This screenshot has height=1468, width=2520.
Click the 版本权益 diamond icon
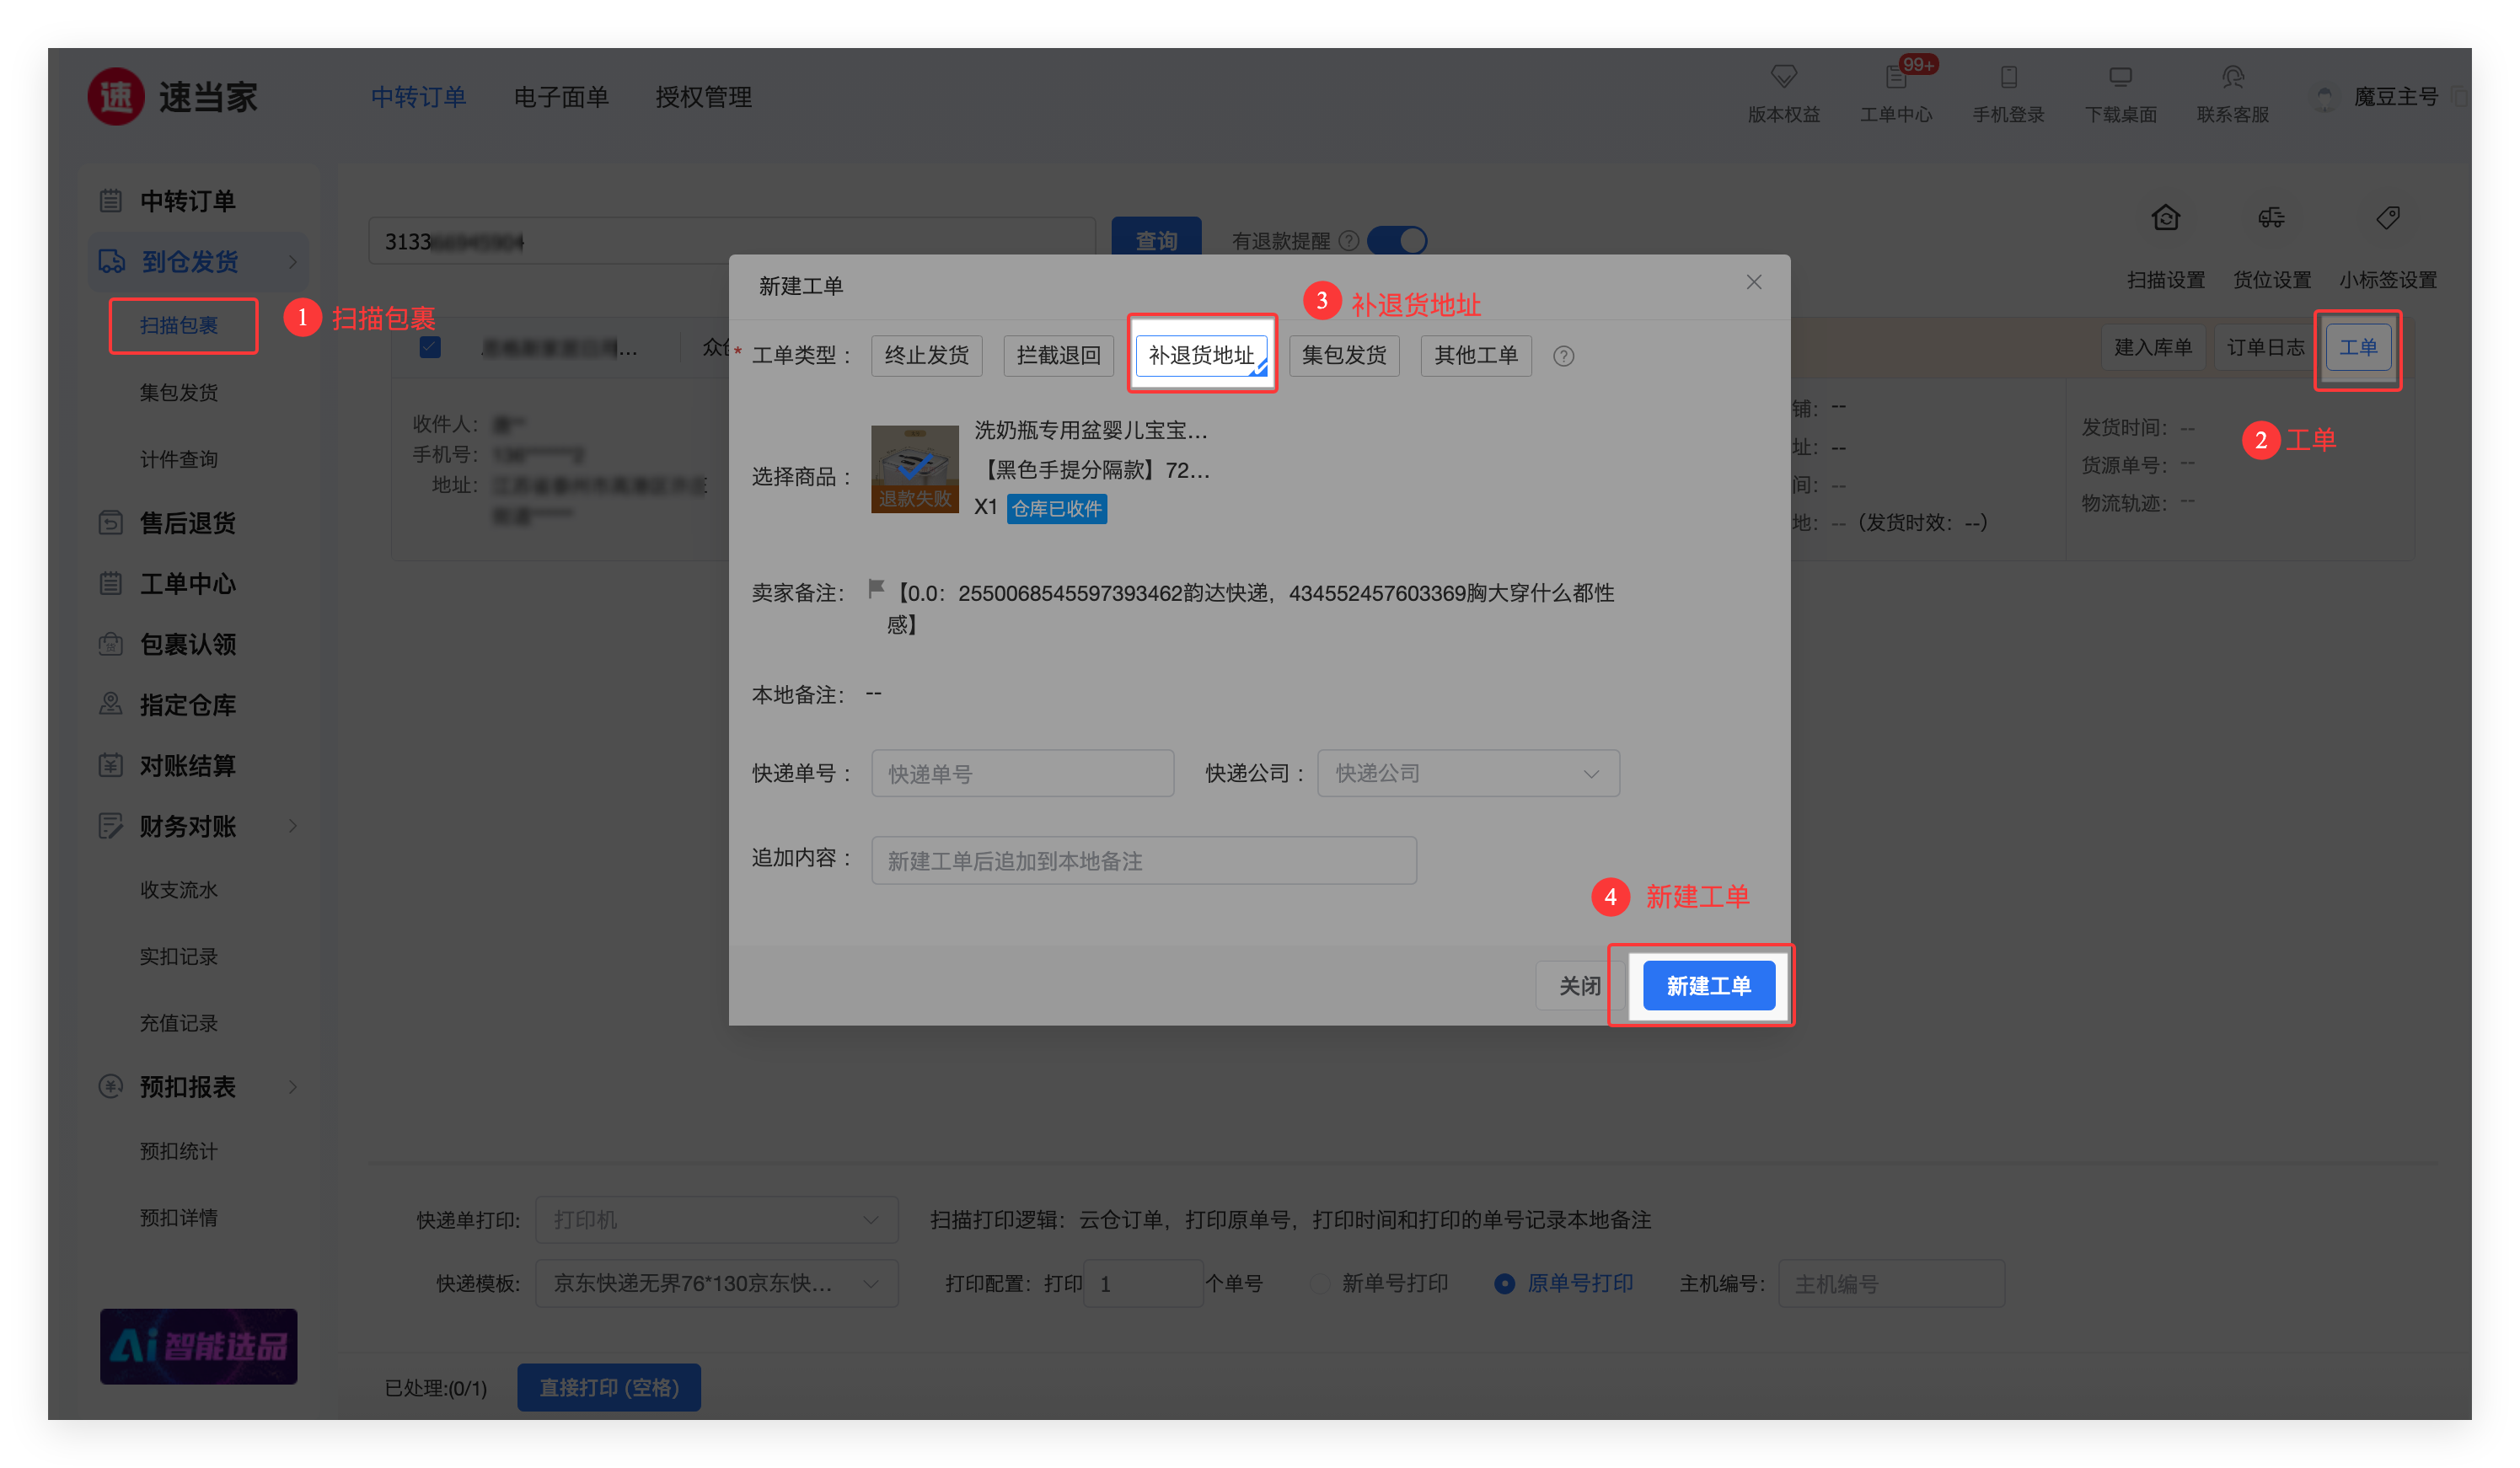tap(1783, 77)
